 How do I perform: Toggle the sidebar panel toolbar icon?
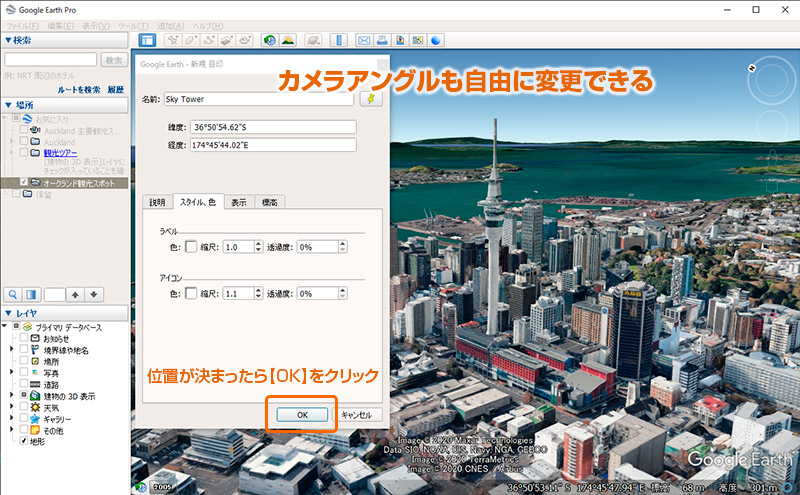click(147, 40)
